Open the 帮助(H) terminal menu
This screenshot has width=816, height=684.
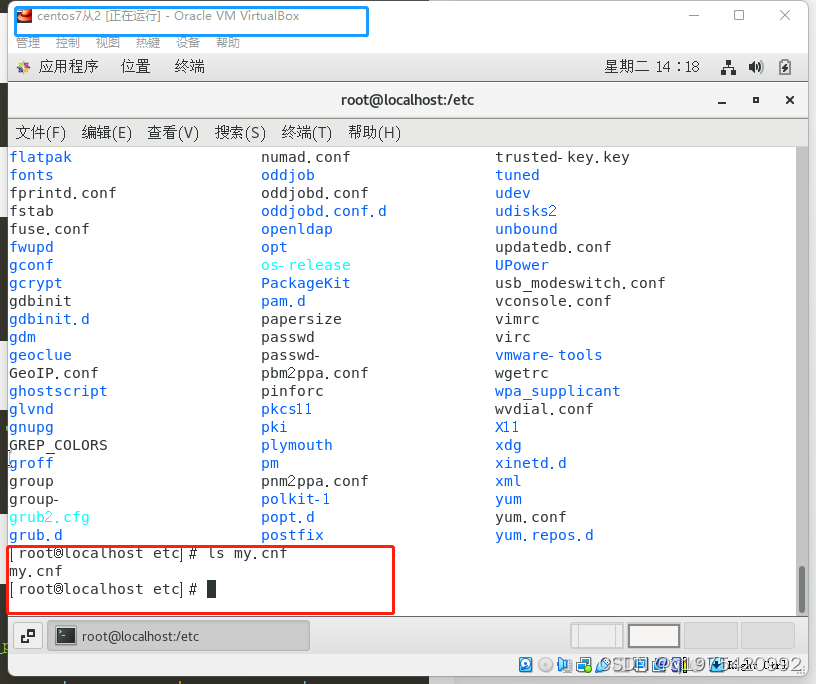pyautogui.click(x=374, y=133)
